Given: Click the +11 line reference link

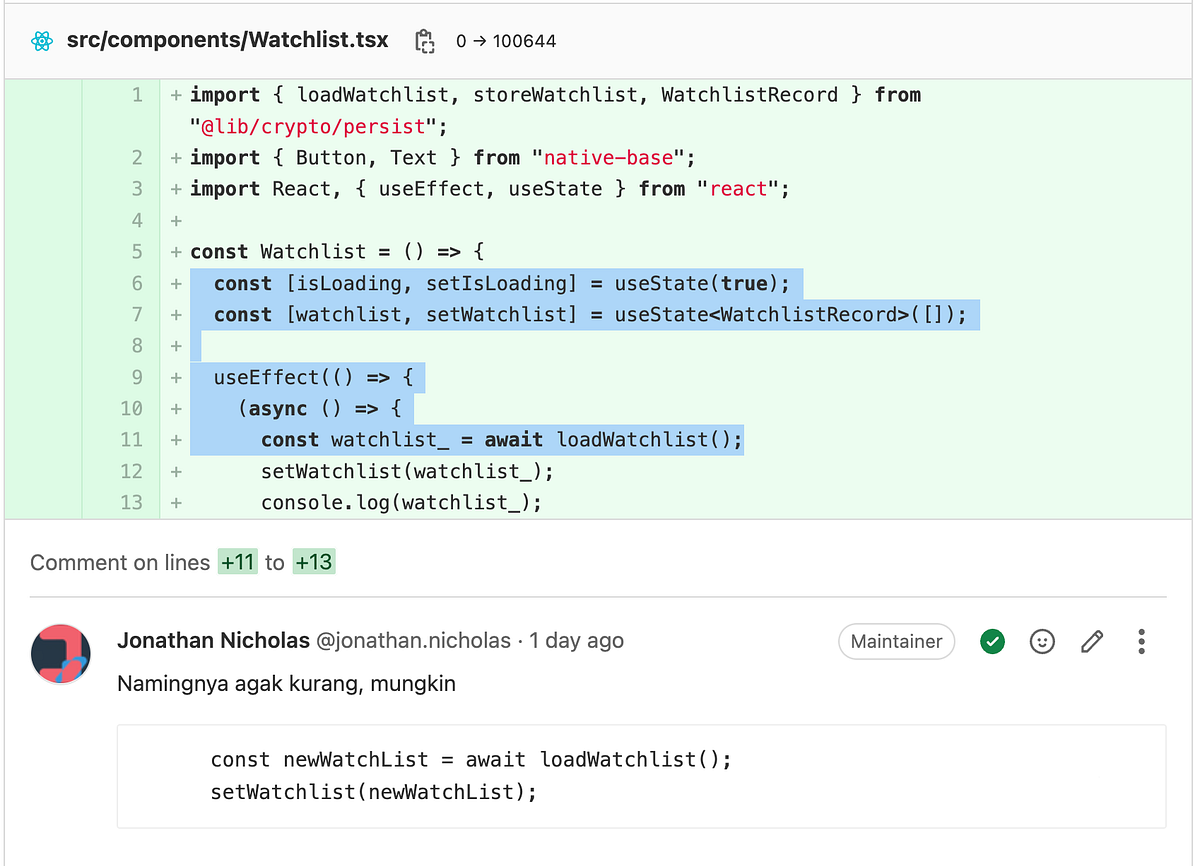Looking at the screenshot, I should pos(238,561).
